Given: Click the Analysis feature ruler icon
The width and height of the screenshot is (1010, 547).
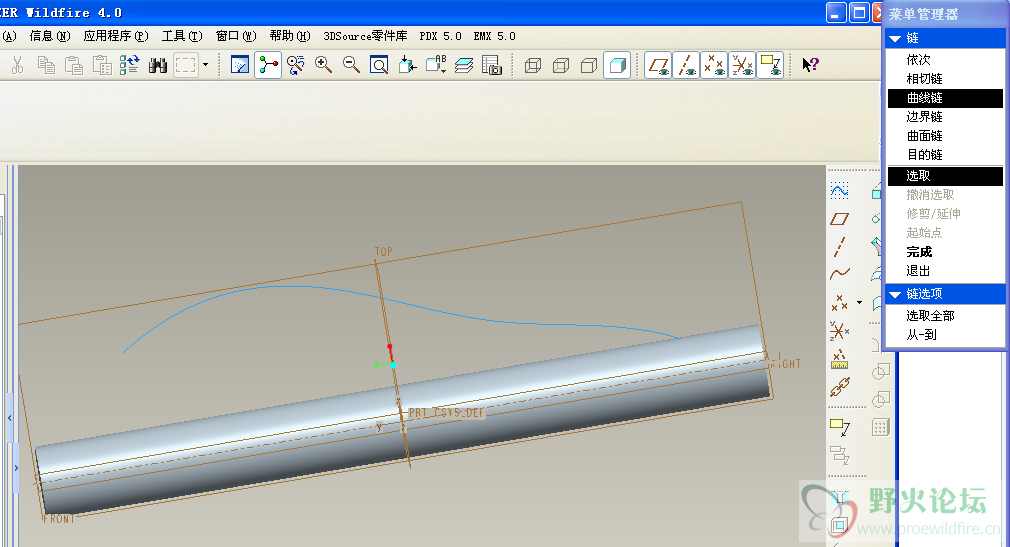Looking at the screenshot, I should (839, 359).
